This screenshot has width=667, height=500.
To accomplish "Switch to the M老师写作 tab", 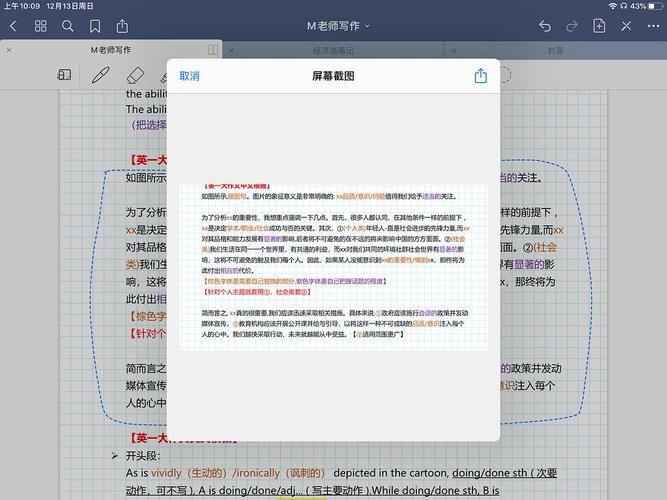I will click(111, 50).
